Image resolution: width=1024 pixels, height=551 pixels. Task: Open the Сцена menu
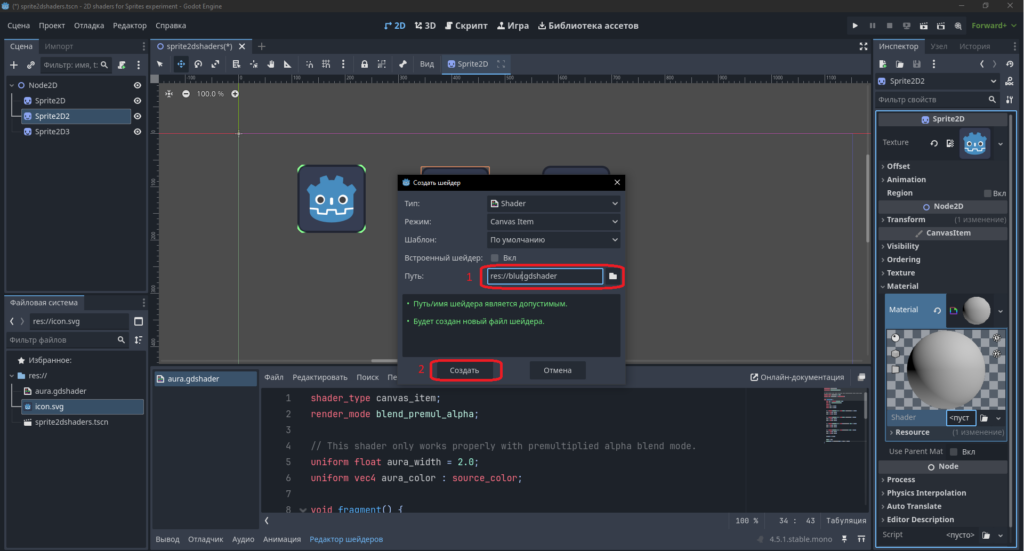[18, 25]
